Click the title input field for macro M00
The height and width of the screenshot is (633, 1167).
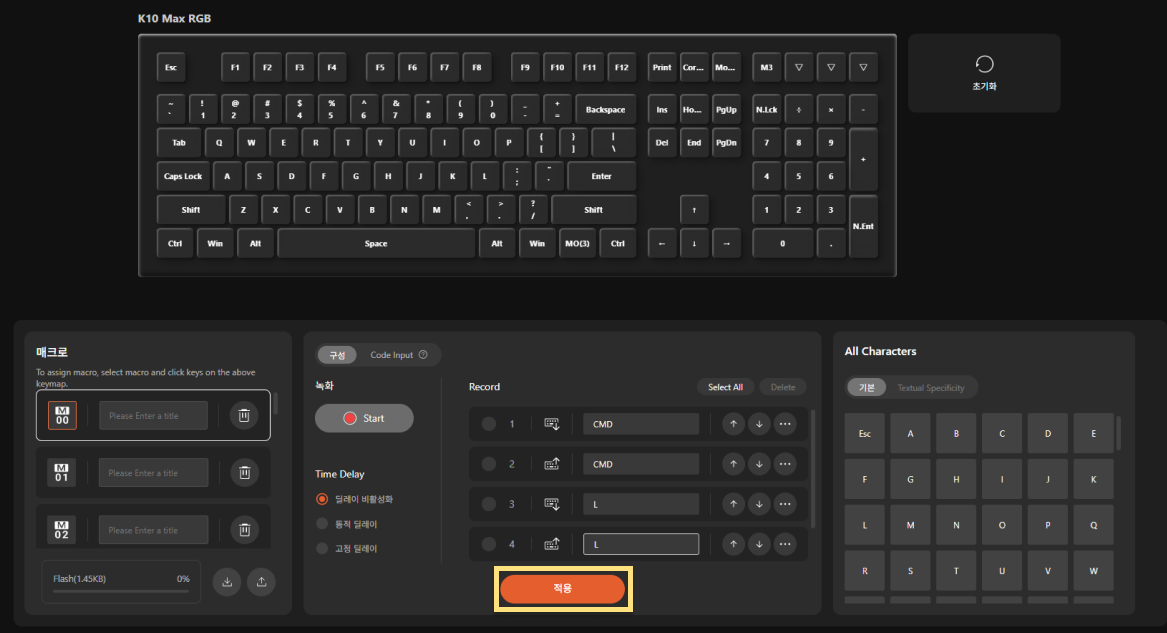pyautogui.click(x=153, y=415)
